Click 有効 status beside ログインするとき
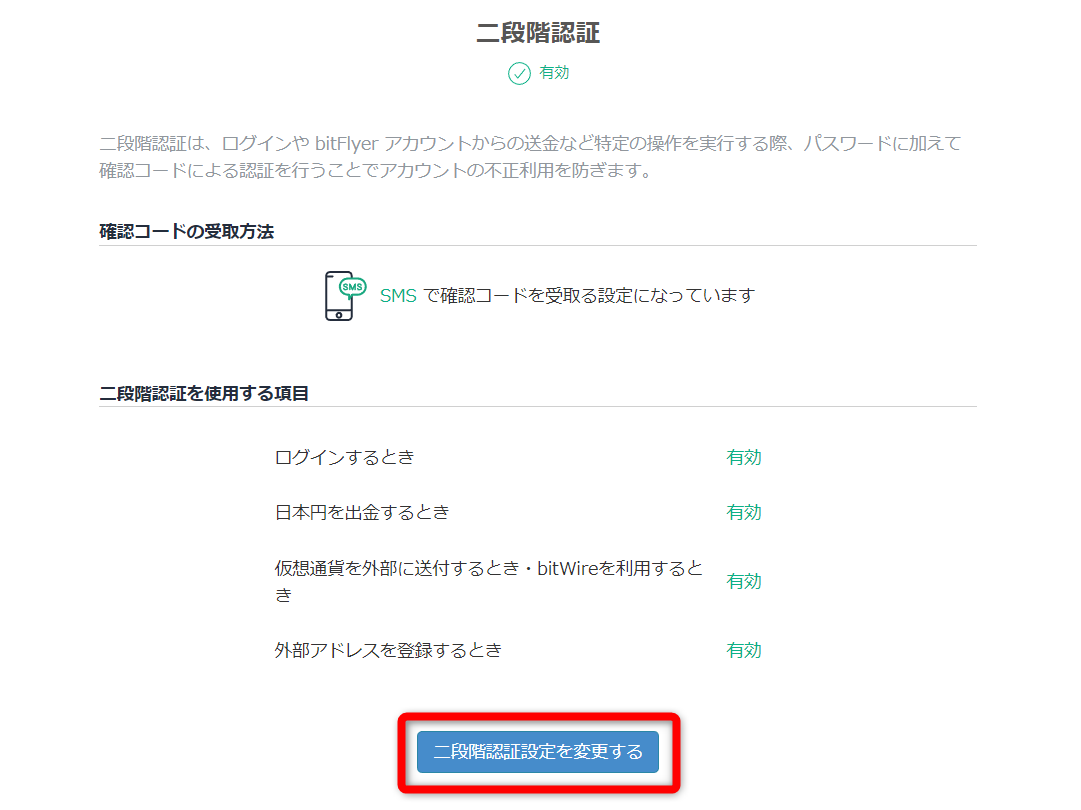 pos(743,457)
